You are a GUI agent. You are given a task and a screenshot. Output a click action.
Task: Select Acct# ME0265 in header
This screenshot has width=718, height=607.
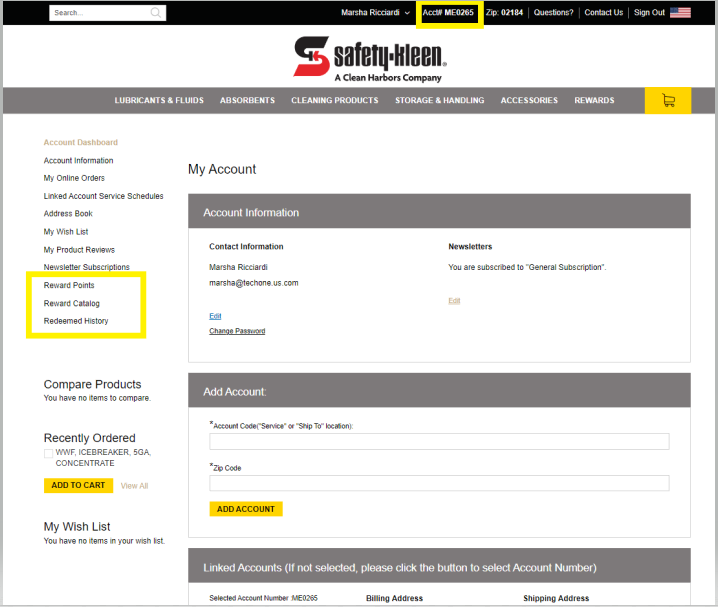coord(448,13)
